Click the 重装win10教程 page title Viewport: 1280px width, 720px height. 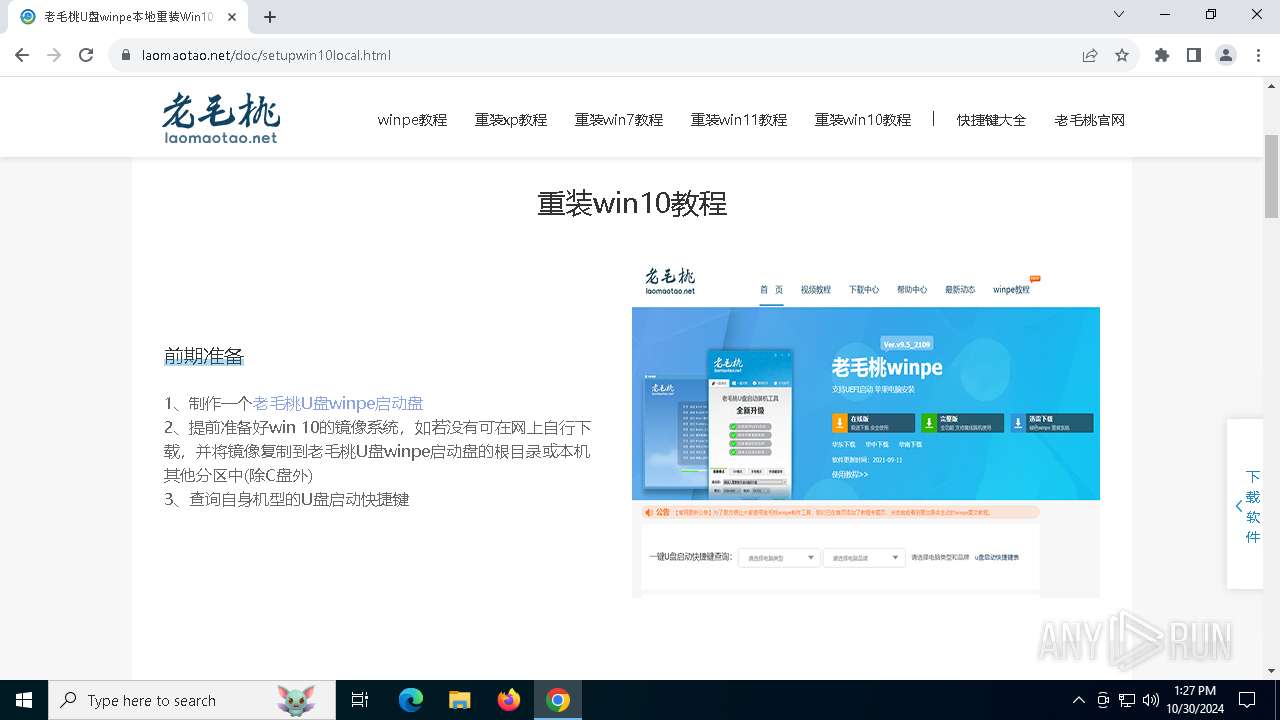[632, 203]
